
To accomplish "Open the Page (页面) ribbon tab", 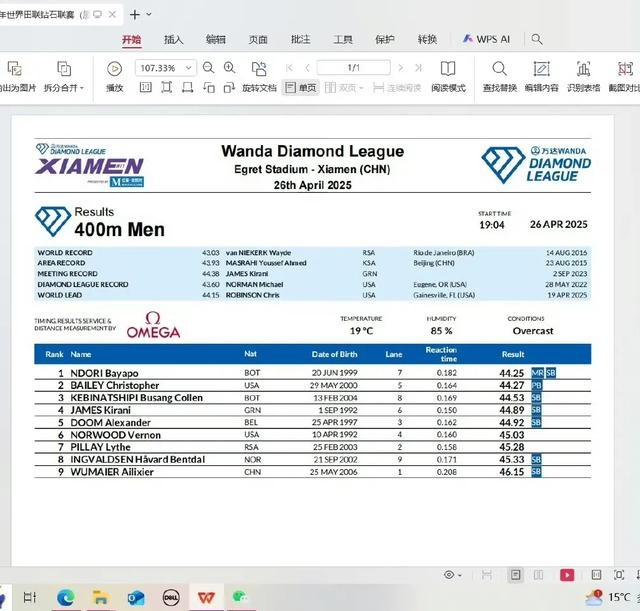I will pyautogui.click(x=258, y=40).
